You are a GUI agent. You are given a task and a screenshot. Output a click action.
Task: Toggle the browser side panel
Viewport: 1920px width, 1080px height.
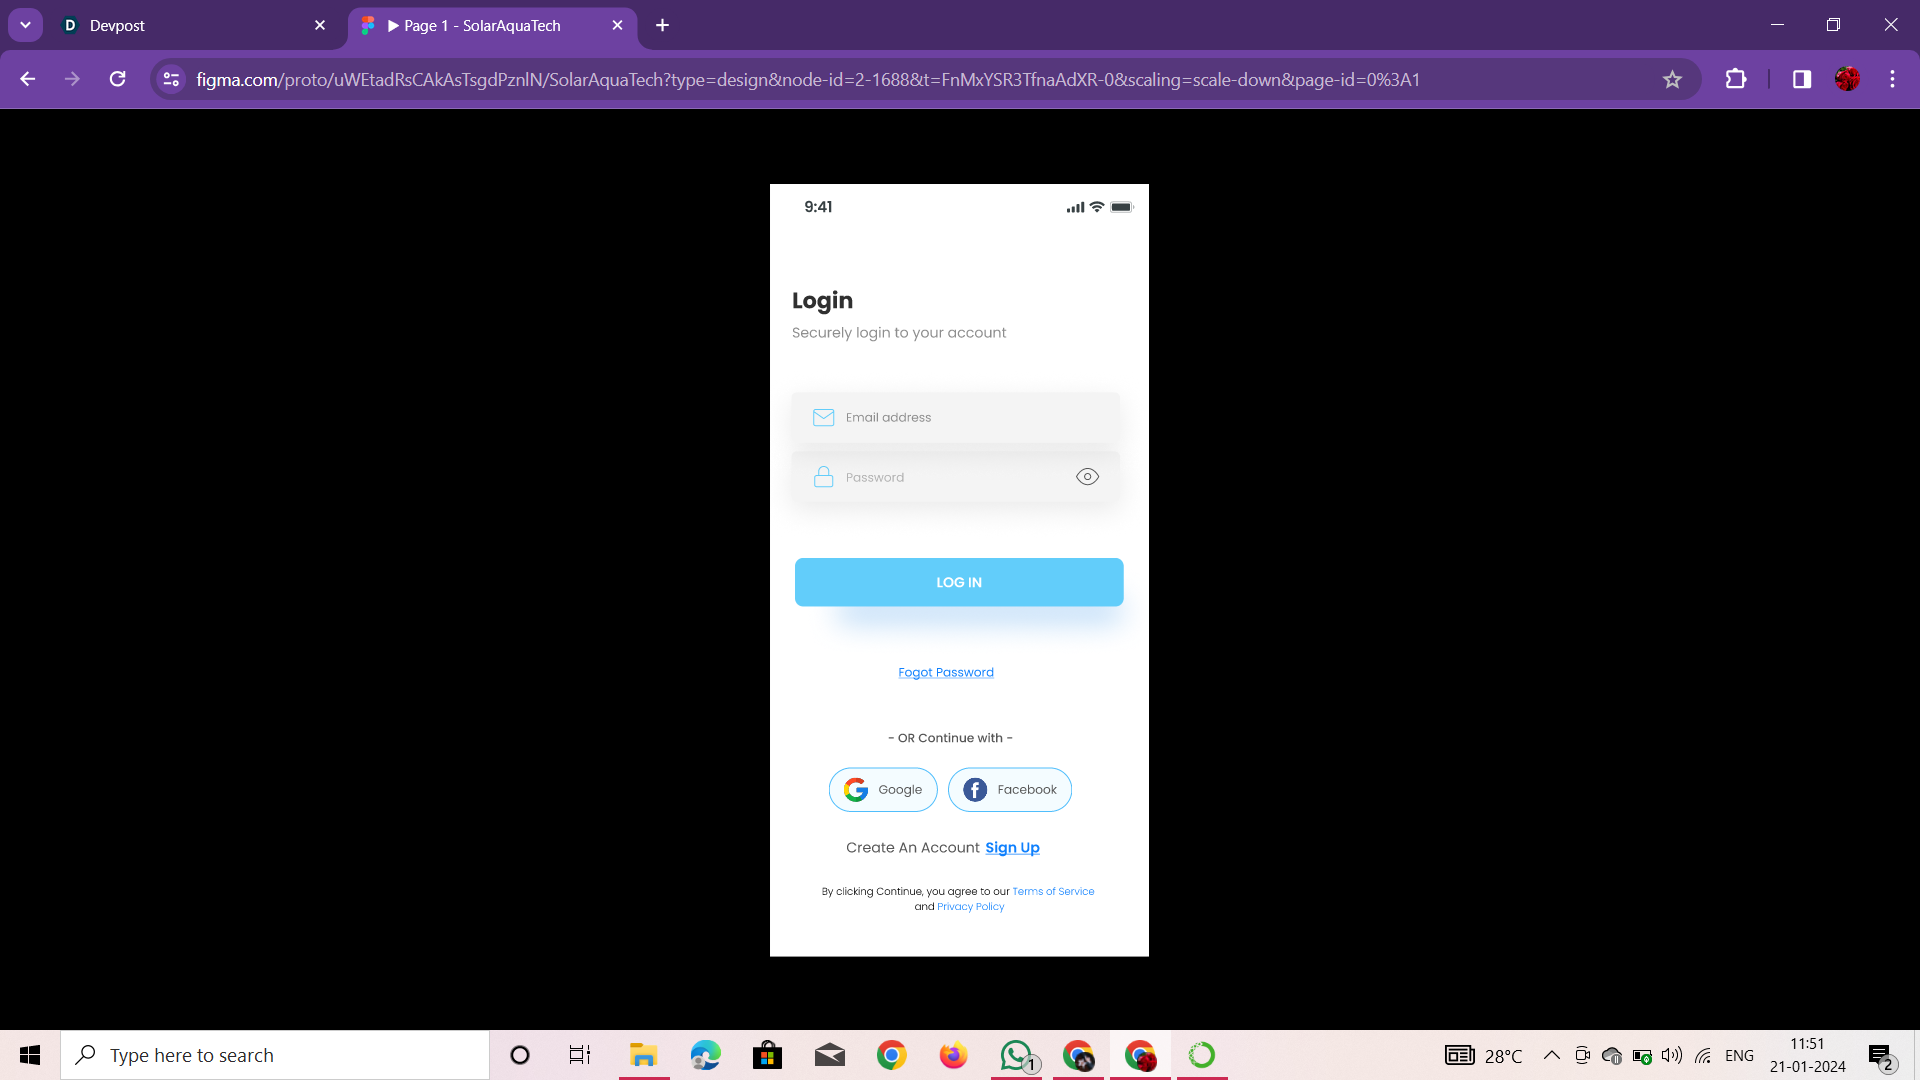1801,79
